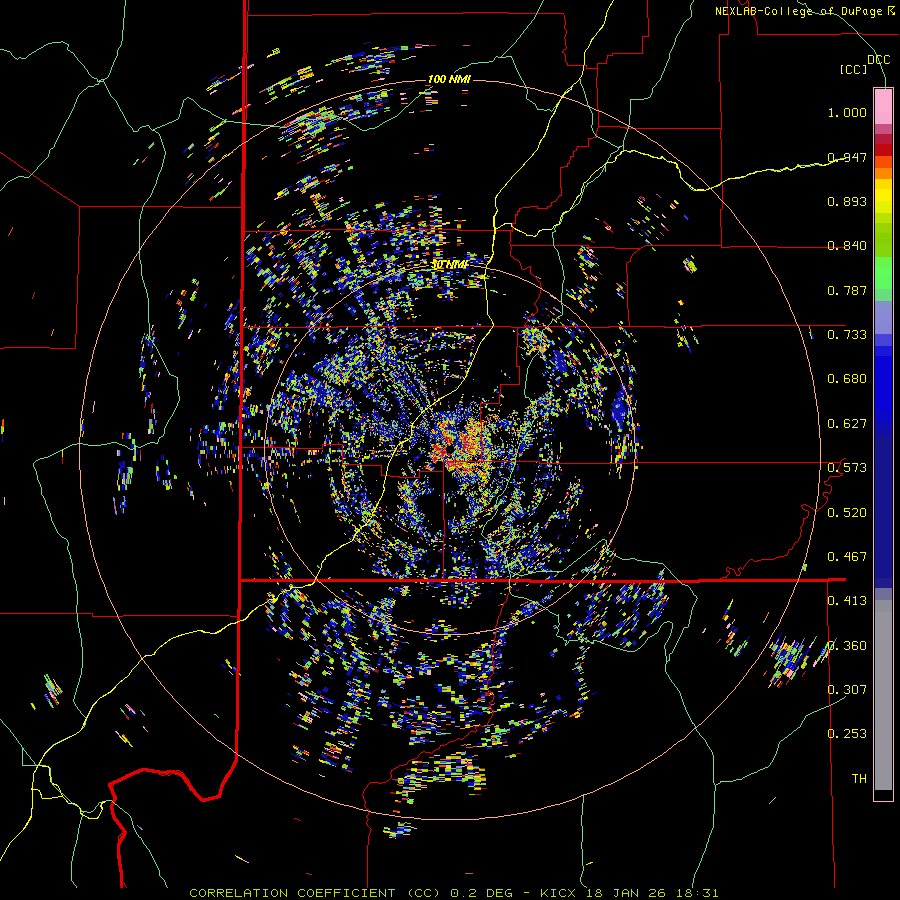Click the [CC] legend label
900x900 pixels.
click(854, 69)
